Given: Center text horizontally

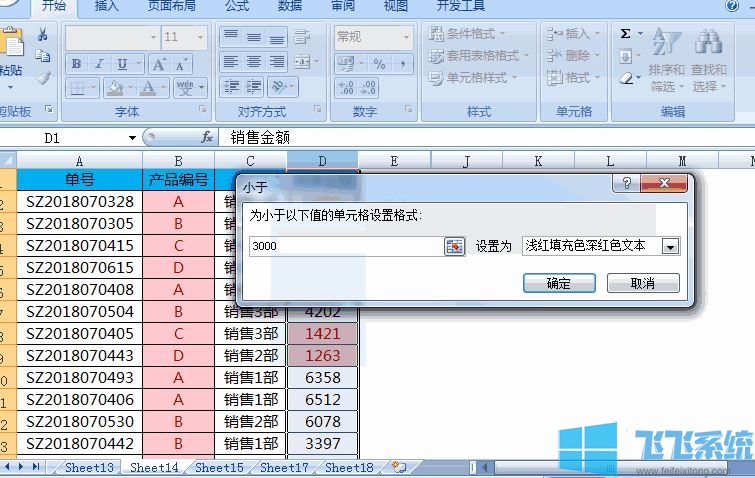Looking at the screenshot, I should point(254,62).
